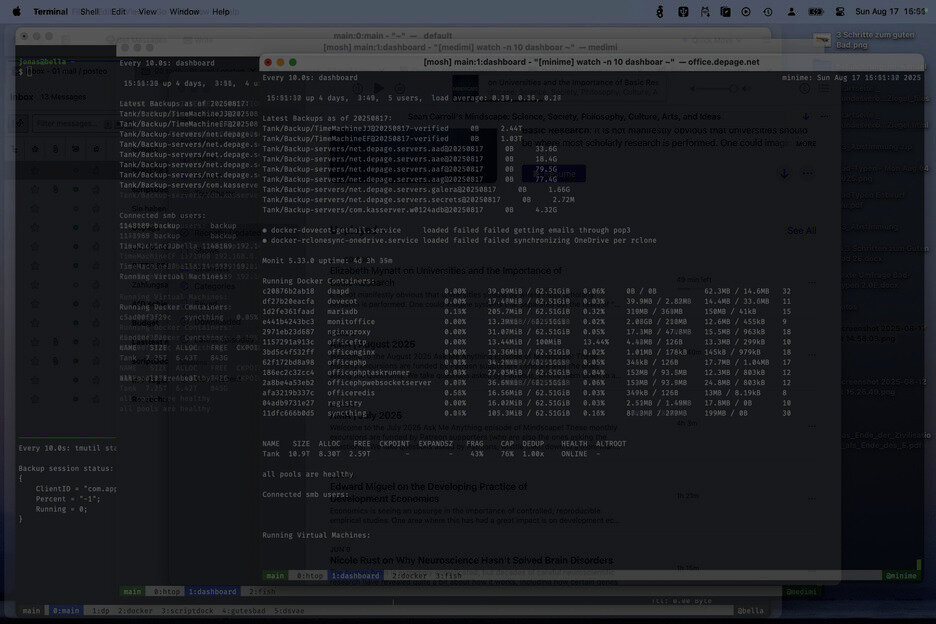
Task: Click the net.depage.servers.galera backup line
Action: tap(416, 189)
